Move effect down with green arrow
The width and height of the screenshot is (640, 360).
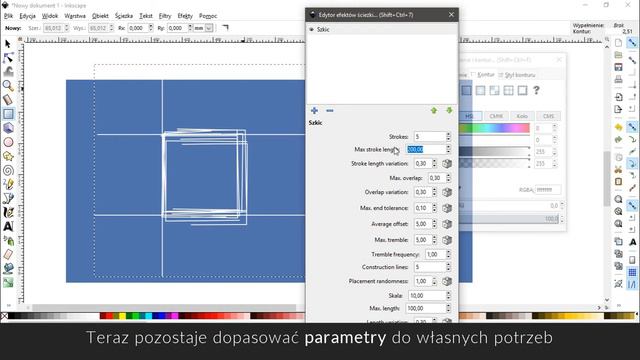(x=449, y=111)
